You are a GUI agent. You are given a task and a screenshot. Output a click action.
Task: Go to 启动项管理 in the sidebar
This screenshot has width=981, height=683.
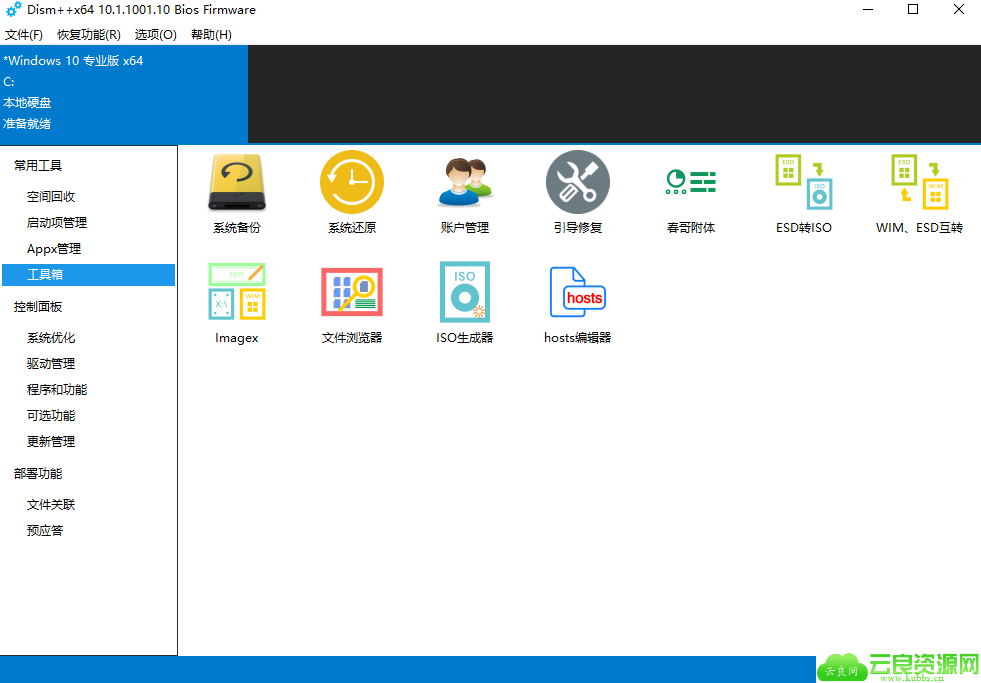pos(57,223)
